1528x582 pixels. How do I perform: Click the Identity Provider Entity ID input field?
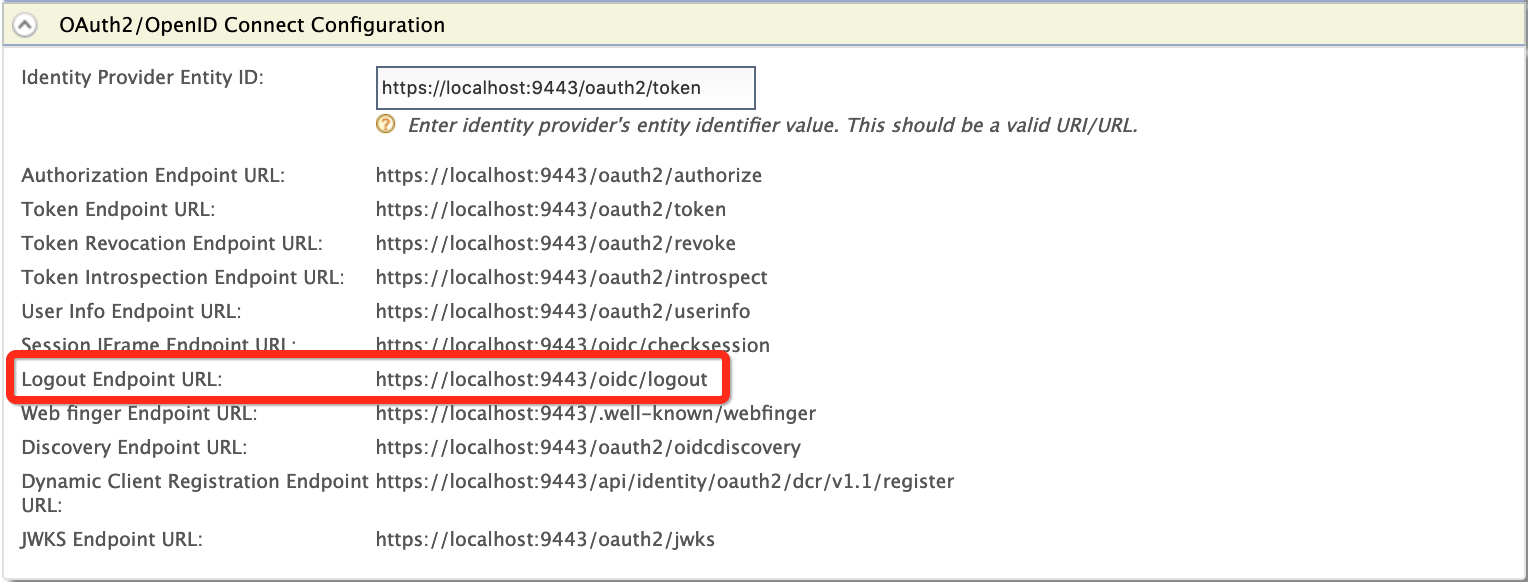(565, 88)
